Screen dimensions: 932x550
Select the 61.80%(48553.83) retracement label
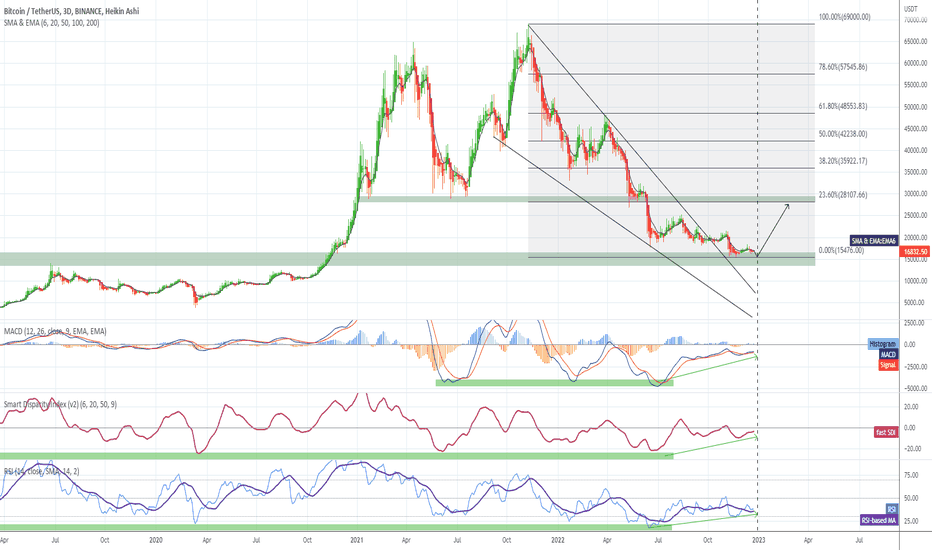pos(843,106)
